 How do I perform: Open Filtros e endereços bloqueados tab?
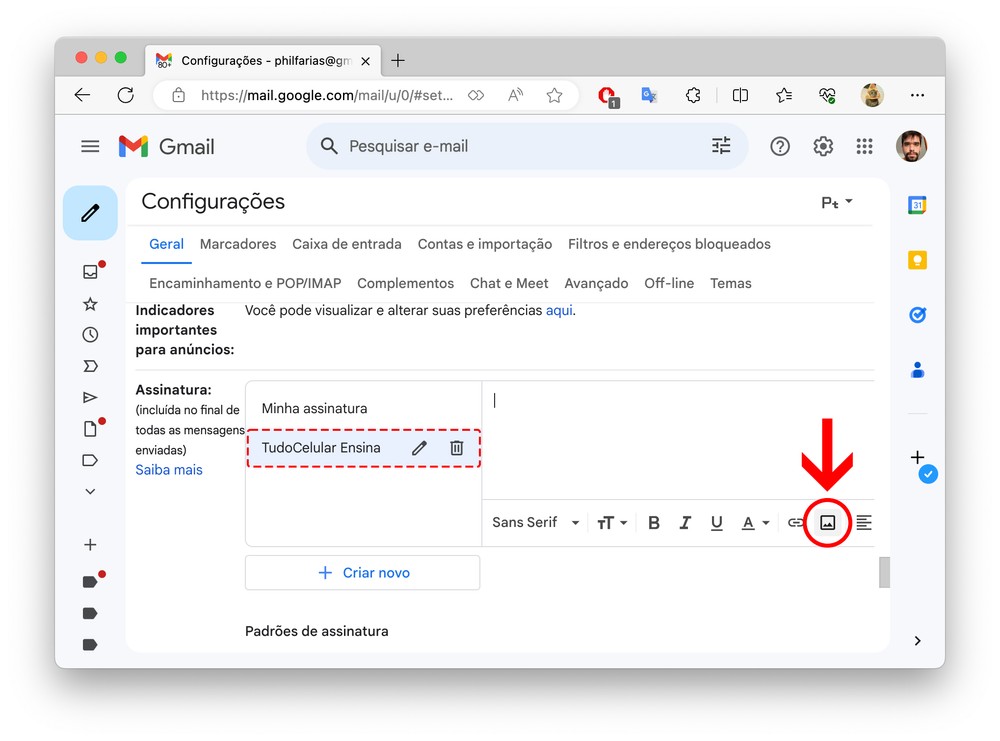click(669, 244)
